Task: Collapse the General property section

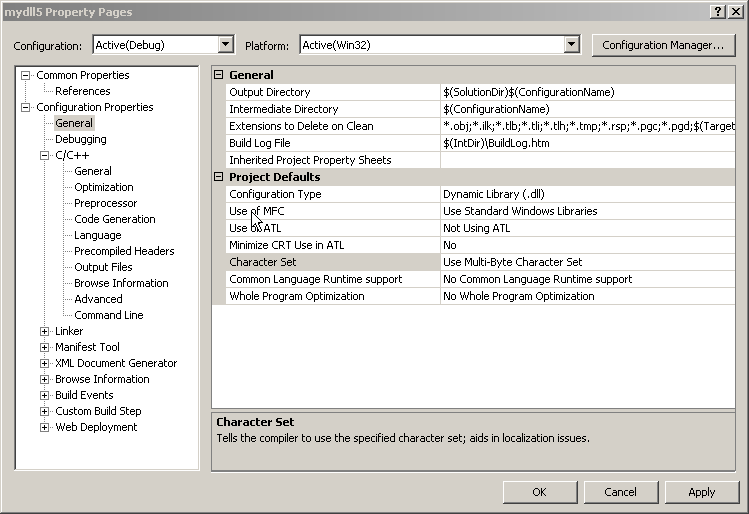Action: 219,75
